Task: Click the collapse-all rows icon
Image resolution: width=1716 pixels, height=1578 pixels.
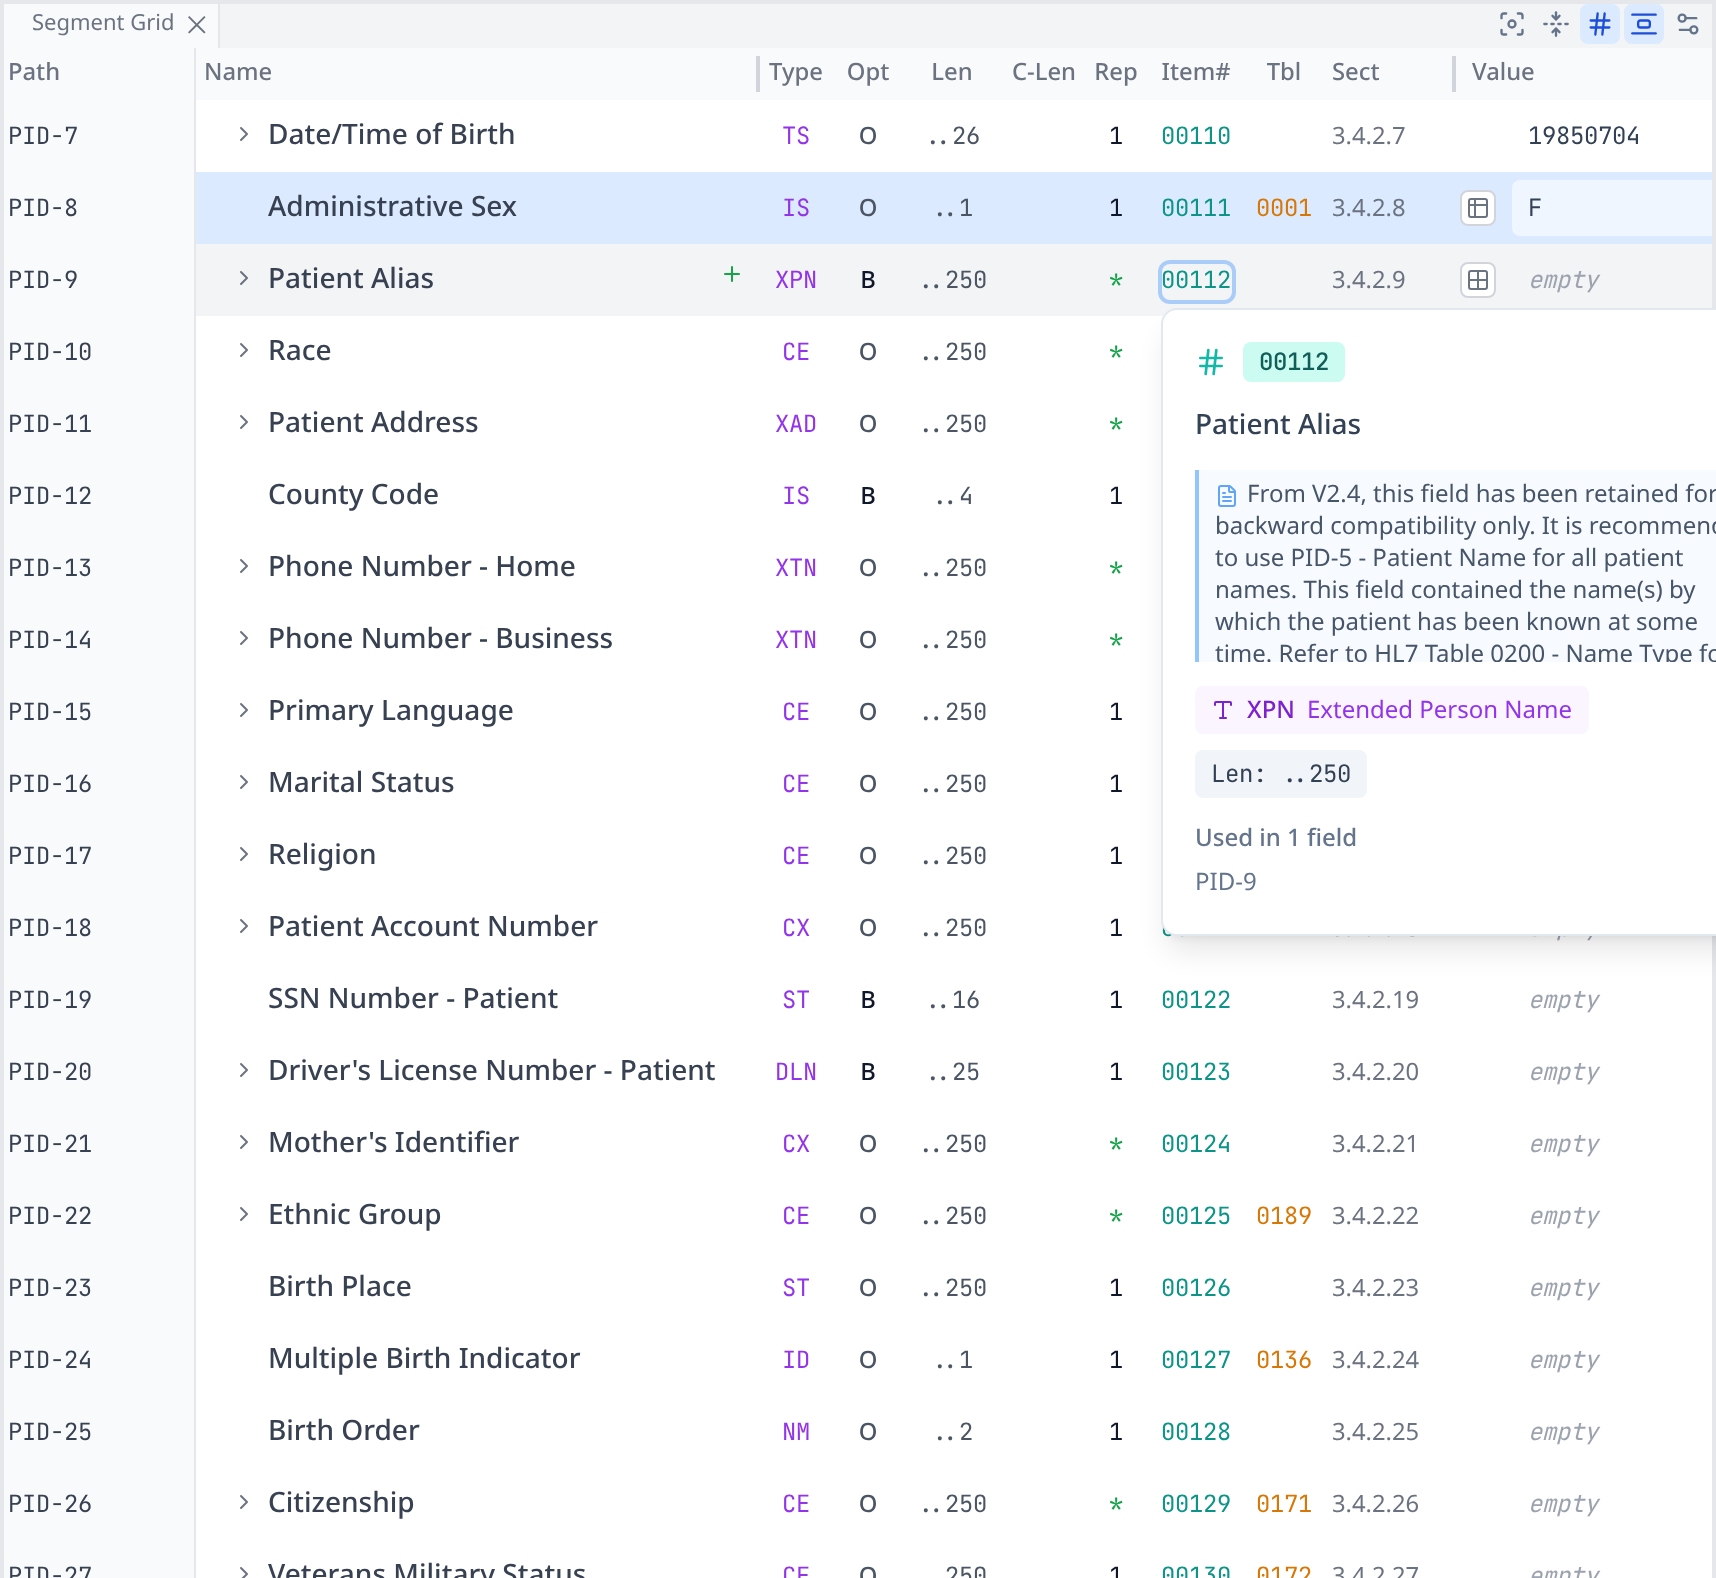Action: click(1556, 24)
